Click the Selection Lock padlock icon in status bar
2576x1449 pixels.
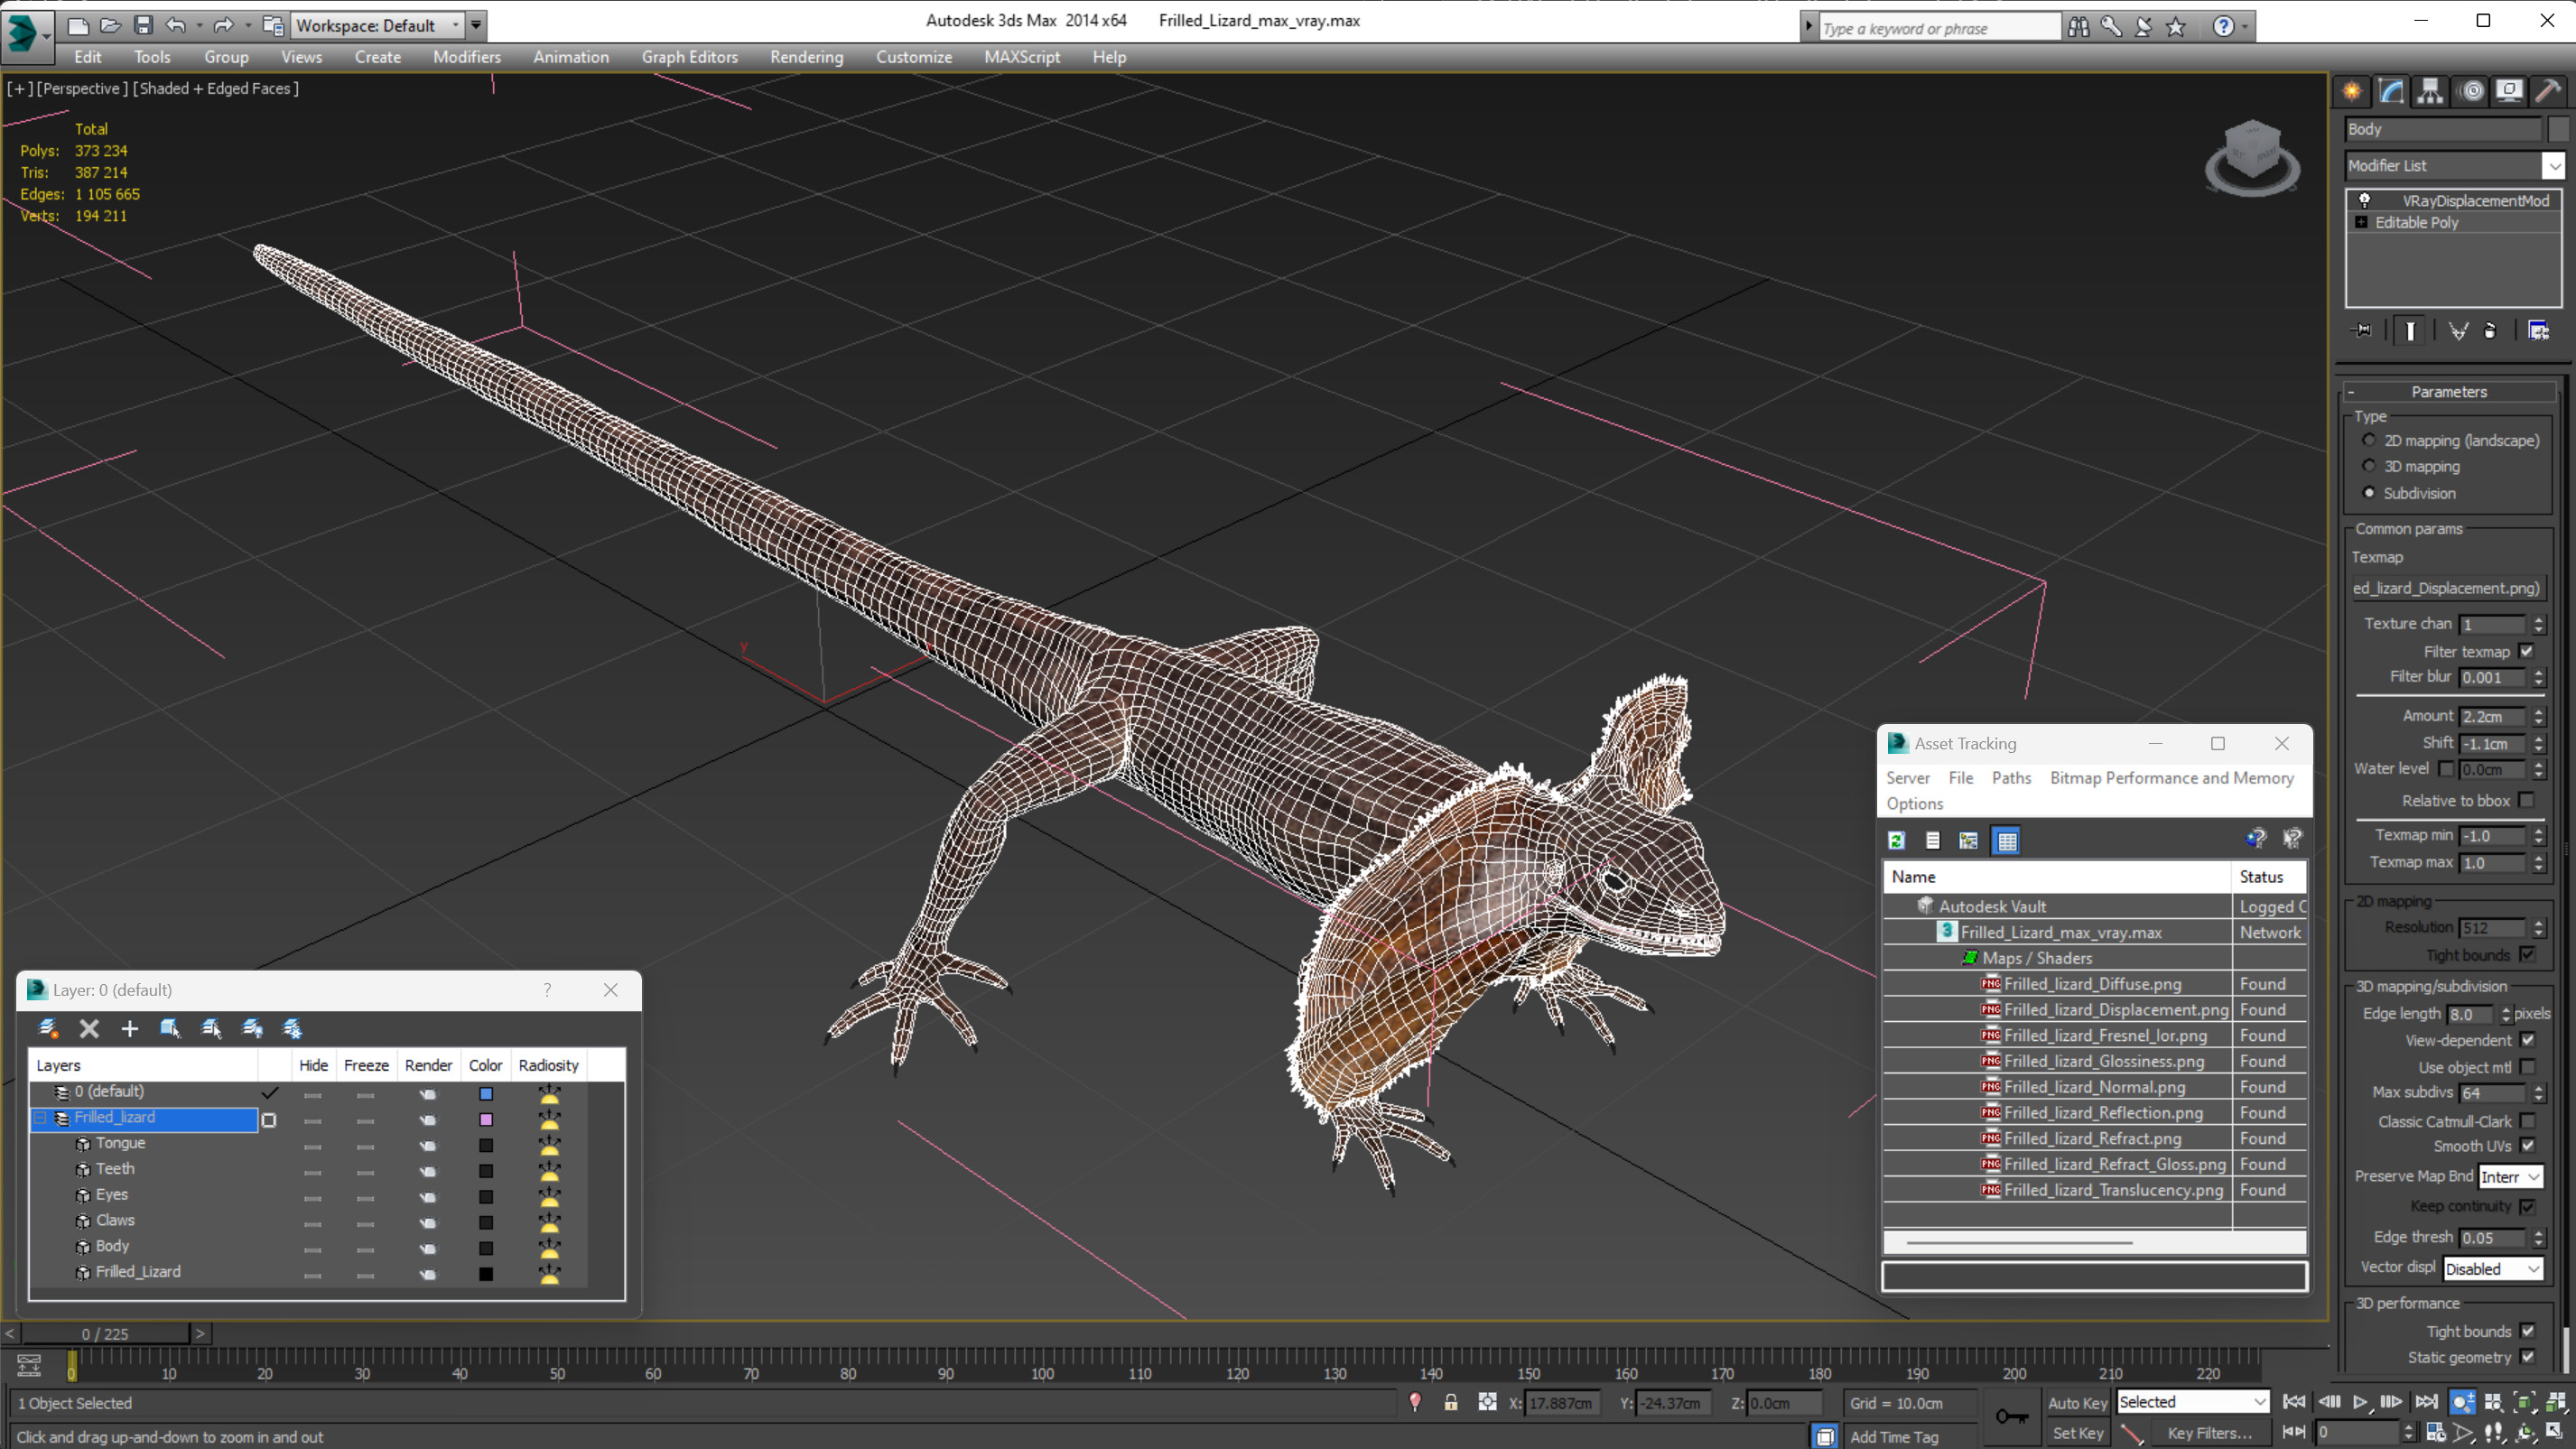pos(1451,1402)
